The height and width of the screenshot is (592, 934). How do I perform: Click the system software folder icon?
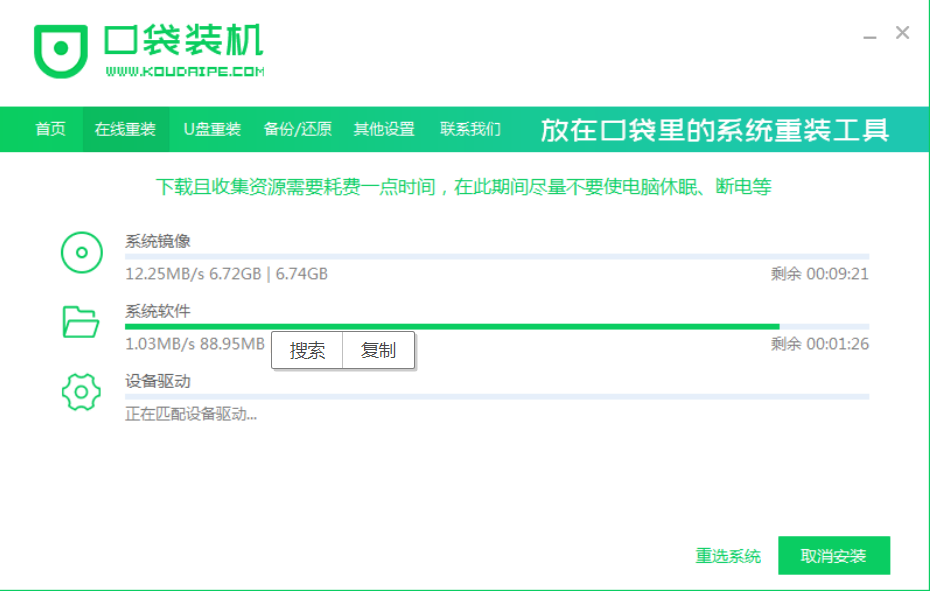pyautogui.click(x=81, y=322)
